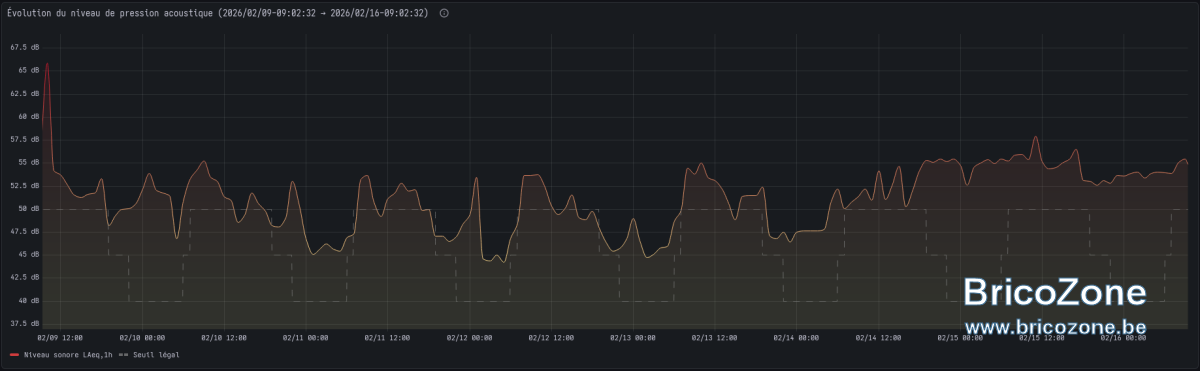Screen dimensions: 1200x371
Task: Toggle the 'Niveau sonore LAeq,1h' legend series
Action: click(x=67, y=354)
